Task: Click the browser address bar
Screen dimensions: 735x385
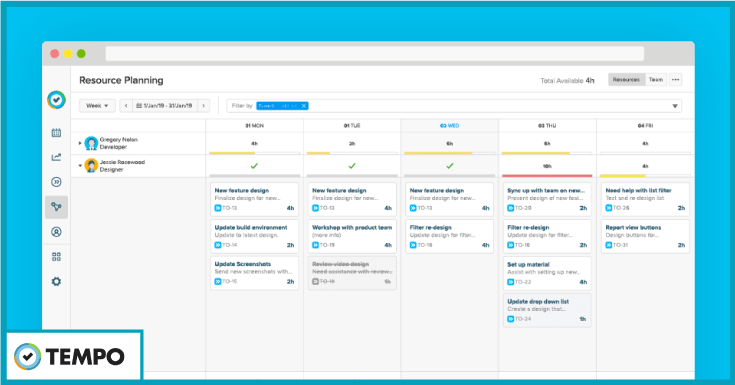Action: (x=375, y=53)
